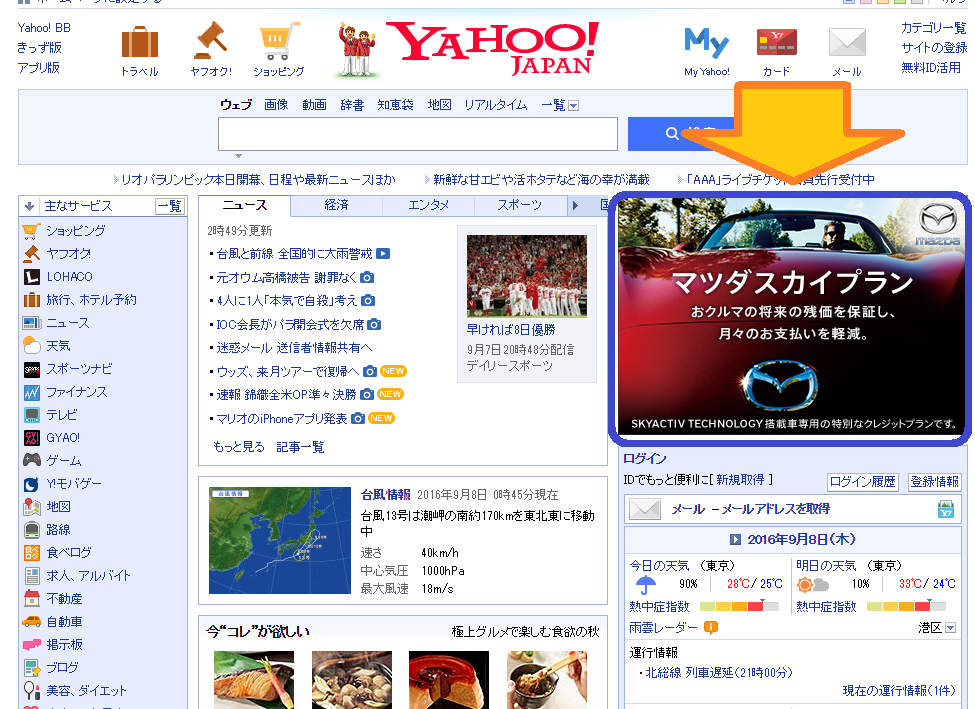Select 画像 search type

tap(276, 104)
